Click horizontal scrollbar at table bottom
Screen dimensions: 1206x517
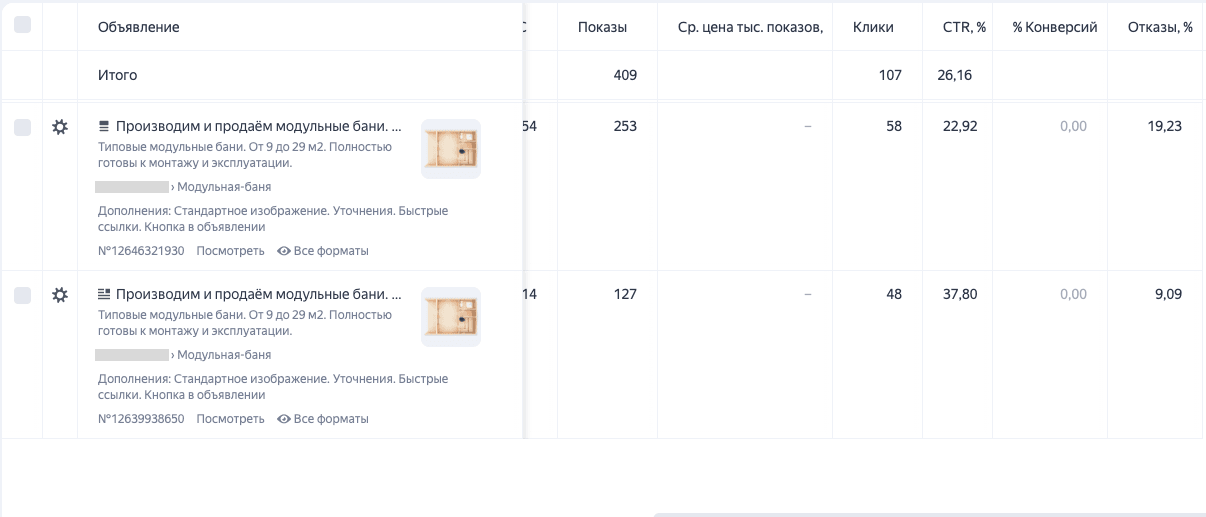click(x=930, y=514)
